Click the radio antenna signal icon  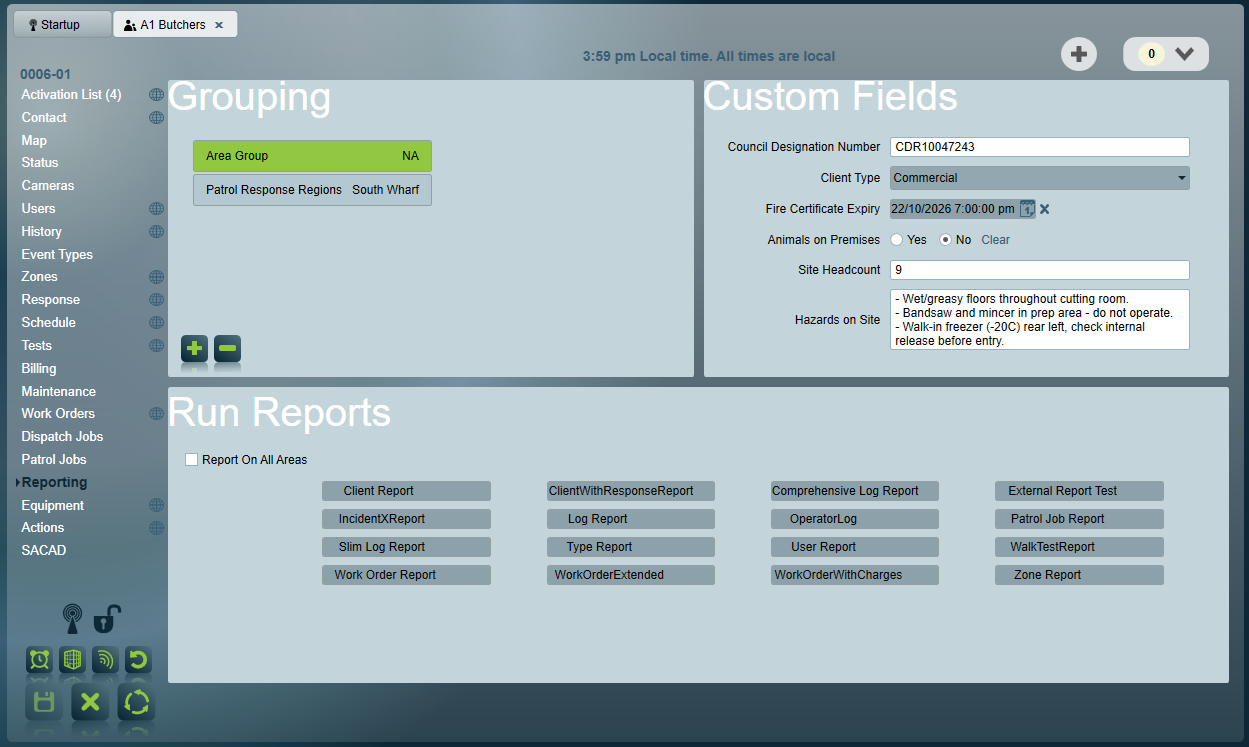(x=72, y=619)
